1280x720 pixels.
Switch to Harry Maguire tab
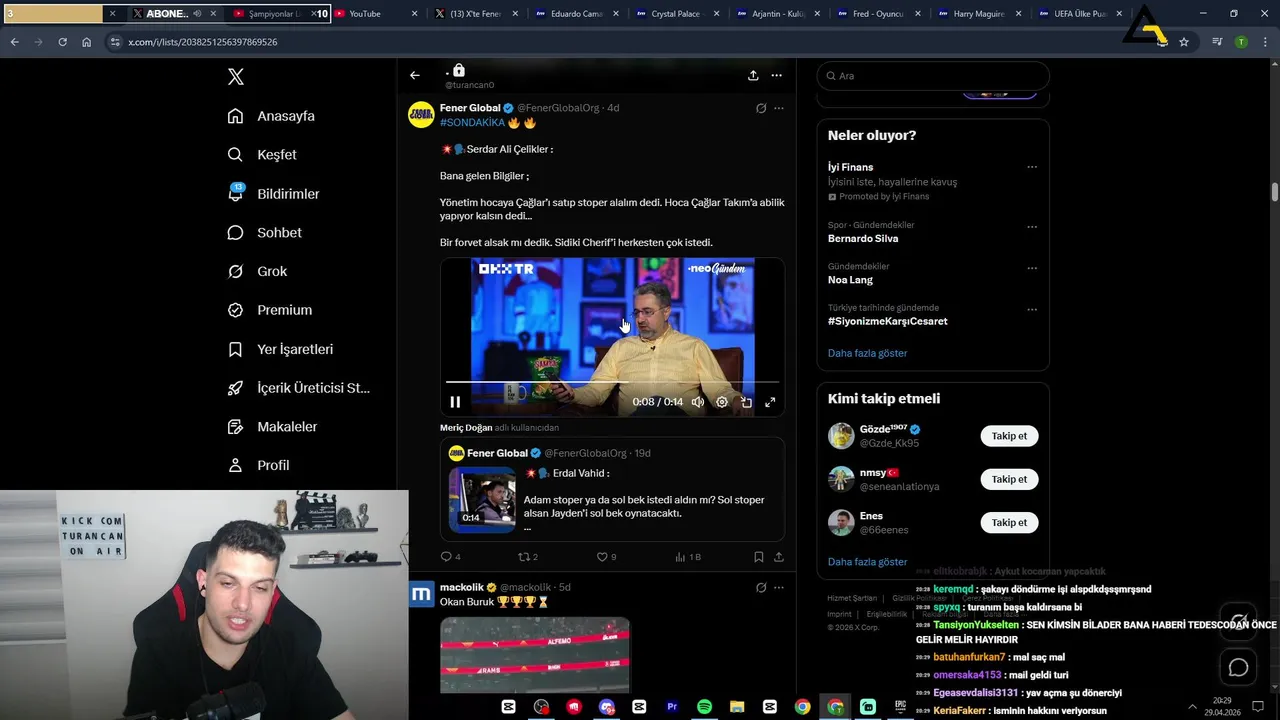978,14
